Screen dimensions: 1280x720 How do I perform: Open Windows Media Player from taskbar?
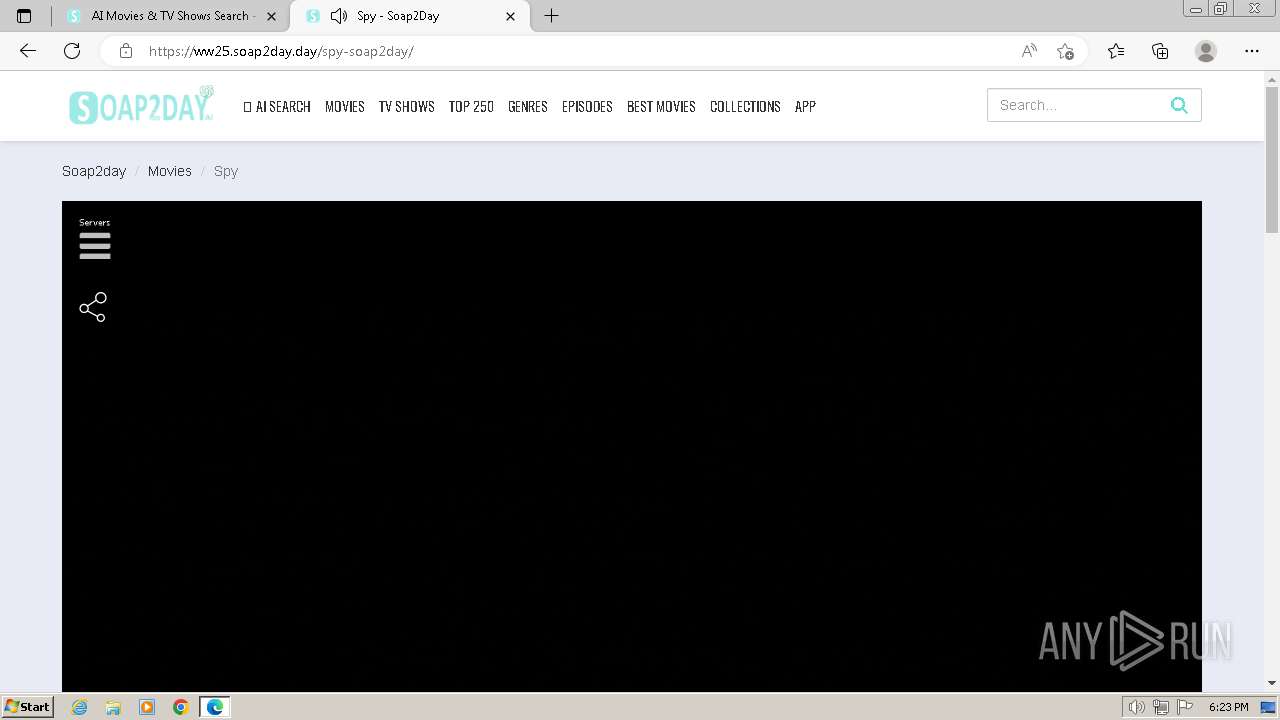(147, 707)
